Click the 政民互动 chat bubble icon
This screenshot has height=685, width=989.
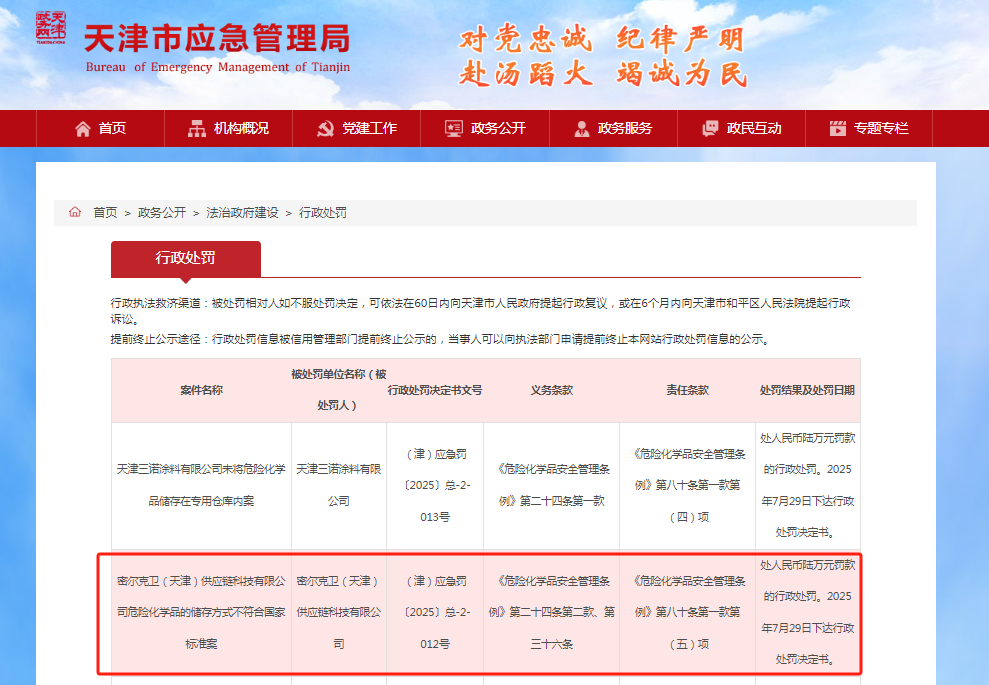tap(710, 129)
